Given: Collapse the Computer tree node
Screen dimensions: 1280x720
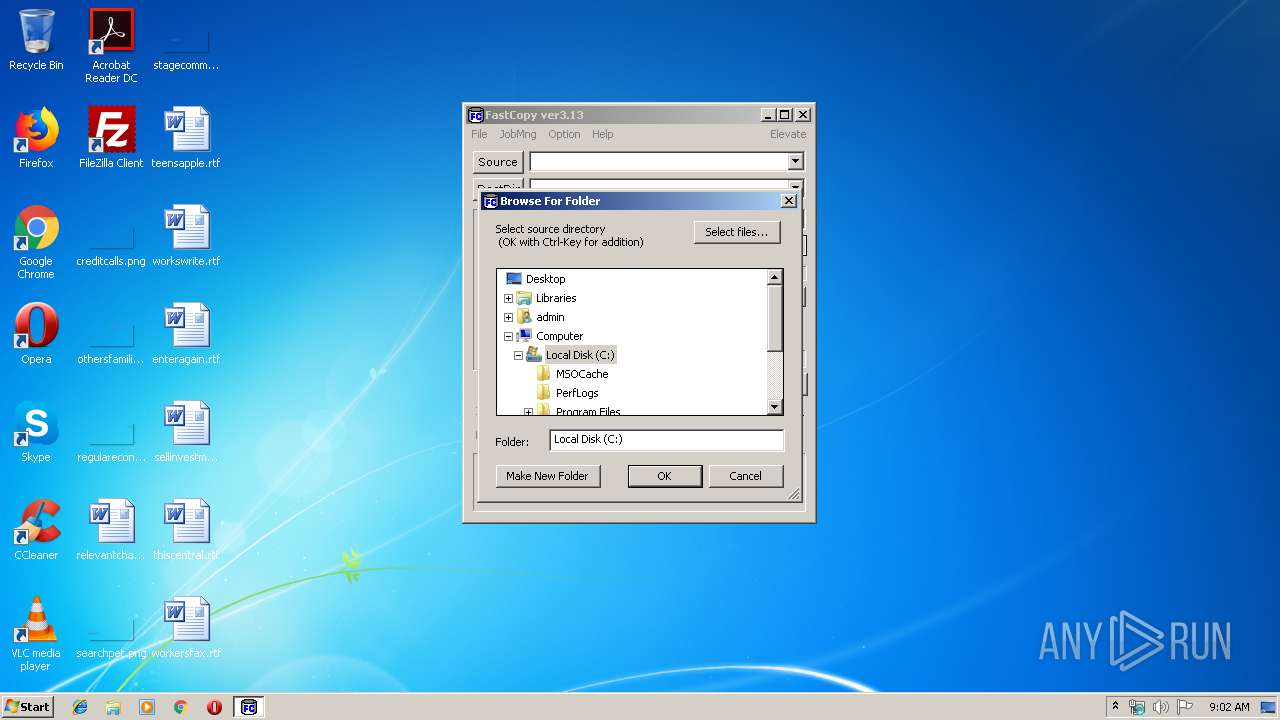Looking at the screenshot, I should click(x=508, y=336).
